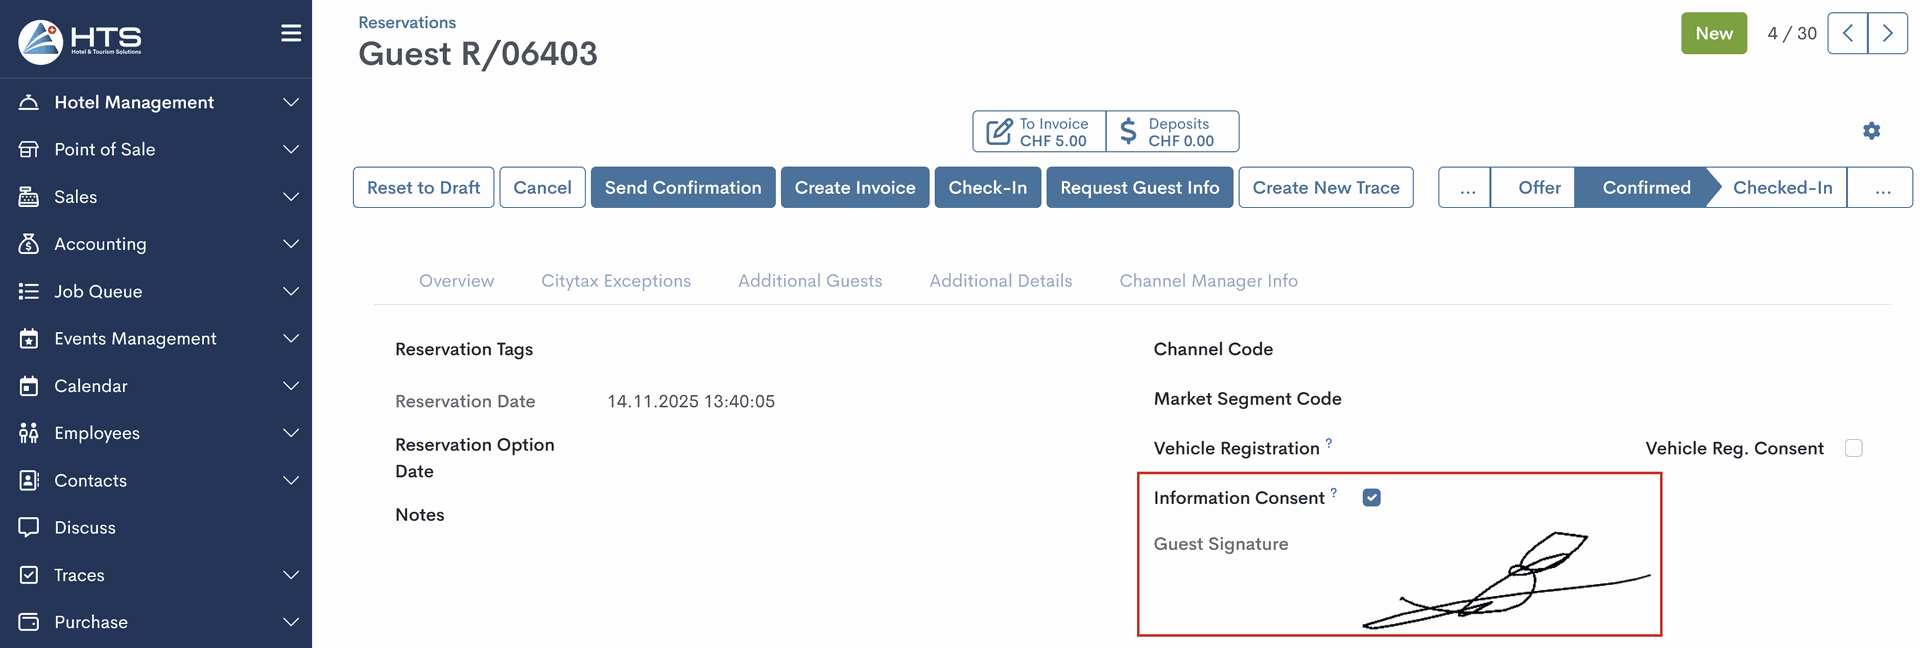The image size is (1920, 648).
Task: Go to next record arrow
Action: pos(1887,33)
